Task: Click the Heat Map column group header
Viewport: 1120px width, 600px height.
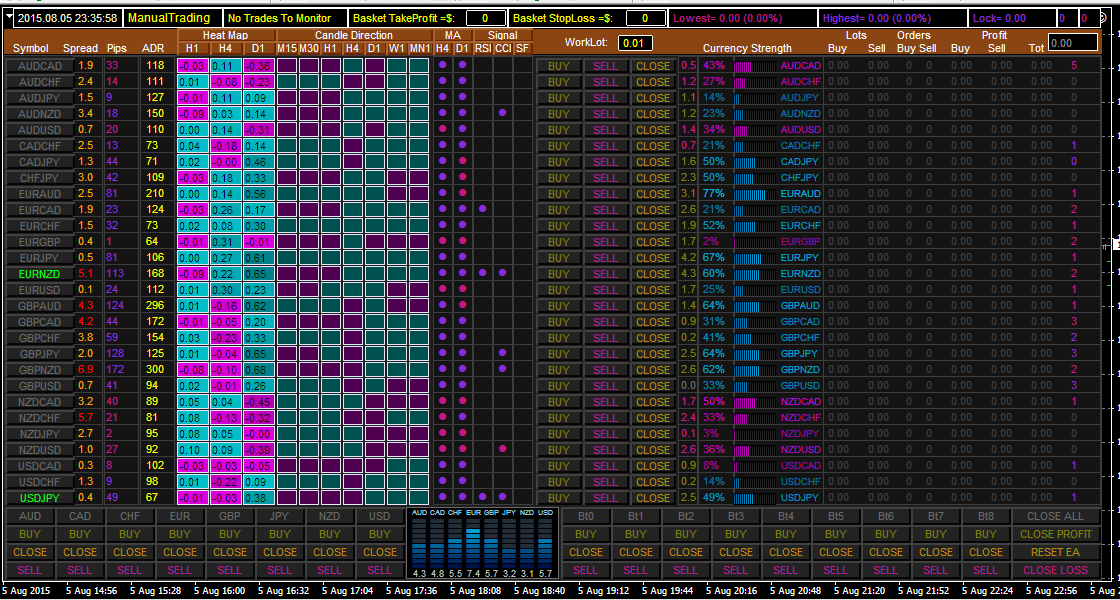Action: (x=225, y=35)
